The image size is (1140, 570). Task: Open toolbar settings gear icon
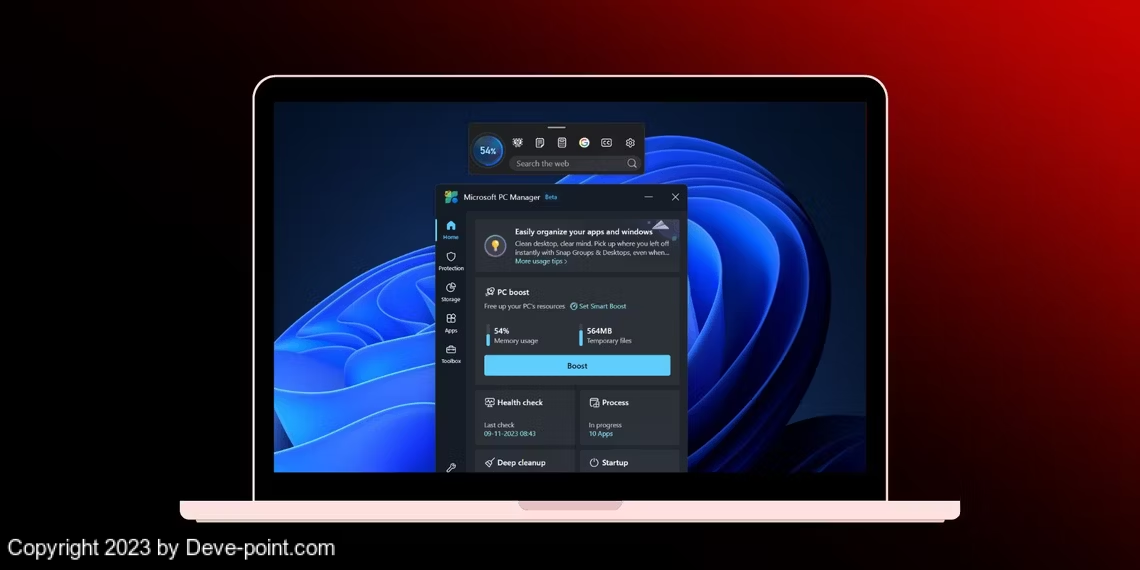pos(630,142)
